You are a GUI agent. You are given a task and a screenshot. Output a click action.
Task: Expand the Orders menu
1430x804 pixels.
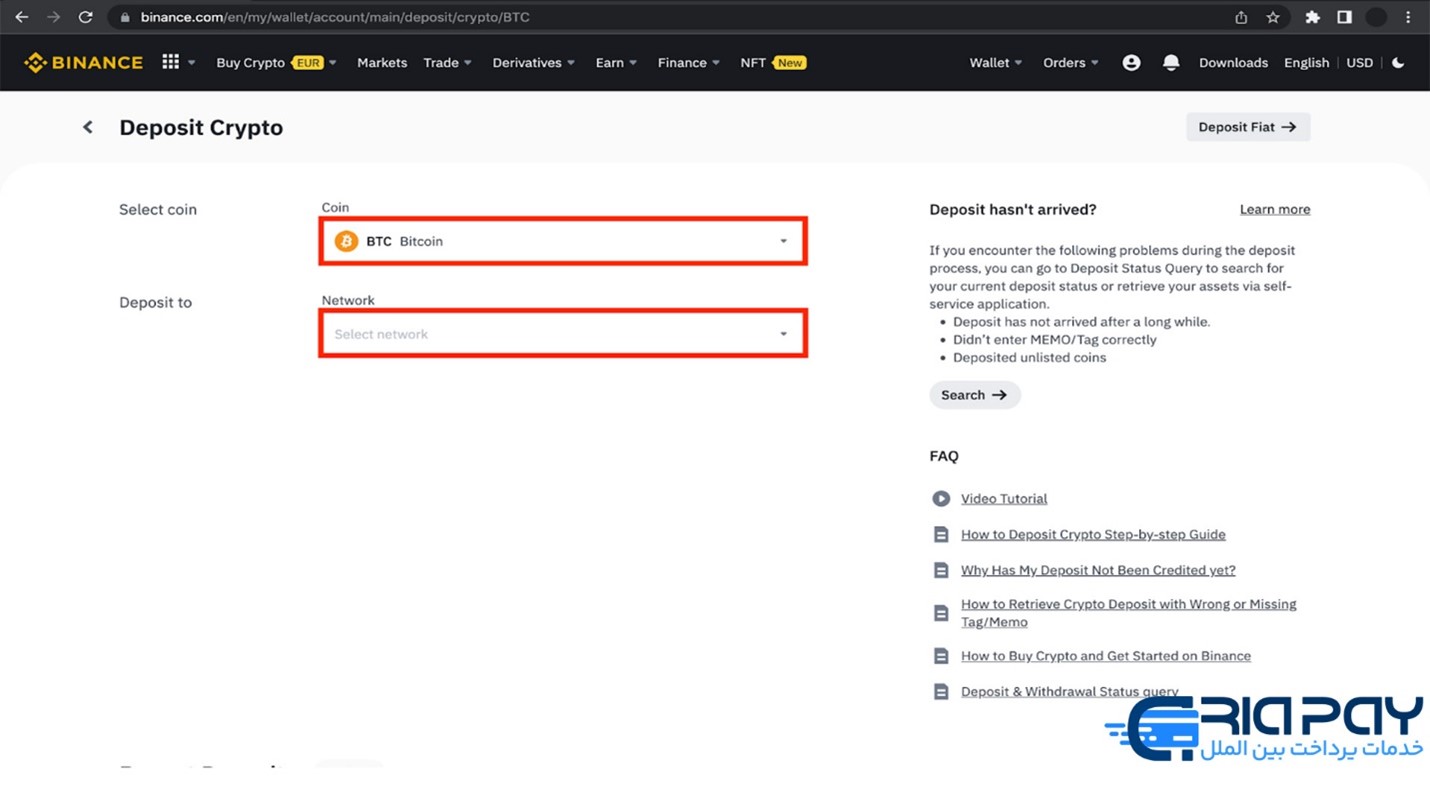point(1071,62)
